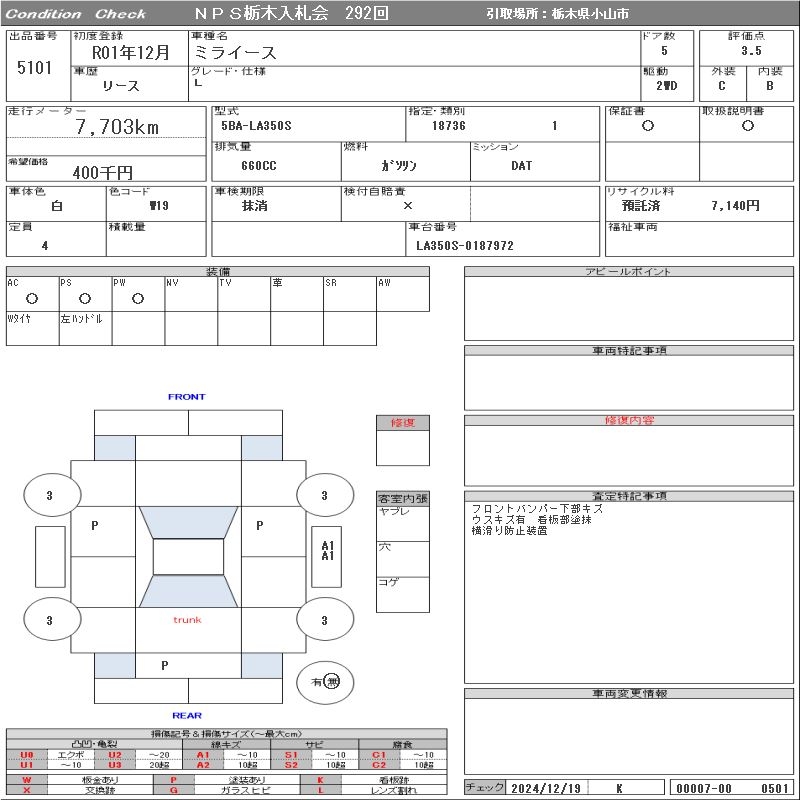The image size is (800, 800).
Task: Click vehicle history value 'リース'
Action: [x=120, y=86]
